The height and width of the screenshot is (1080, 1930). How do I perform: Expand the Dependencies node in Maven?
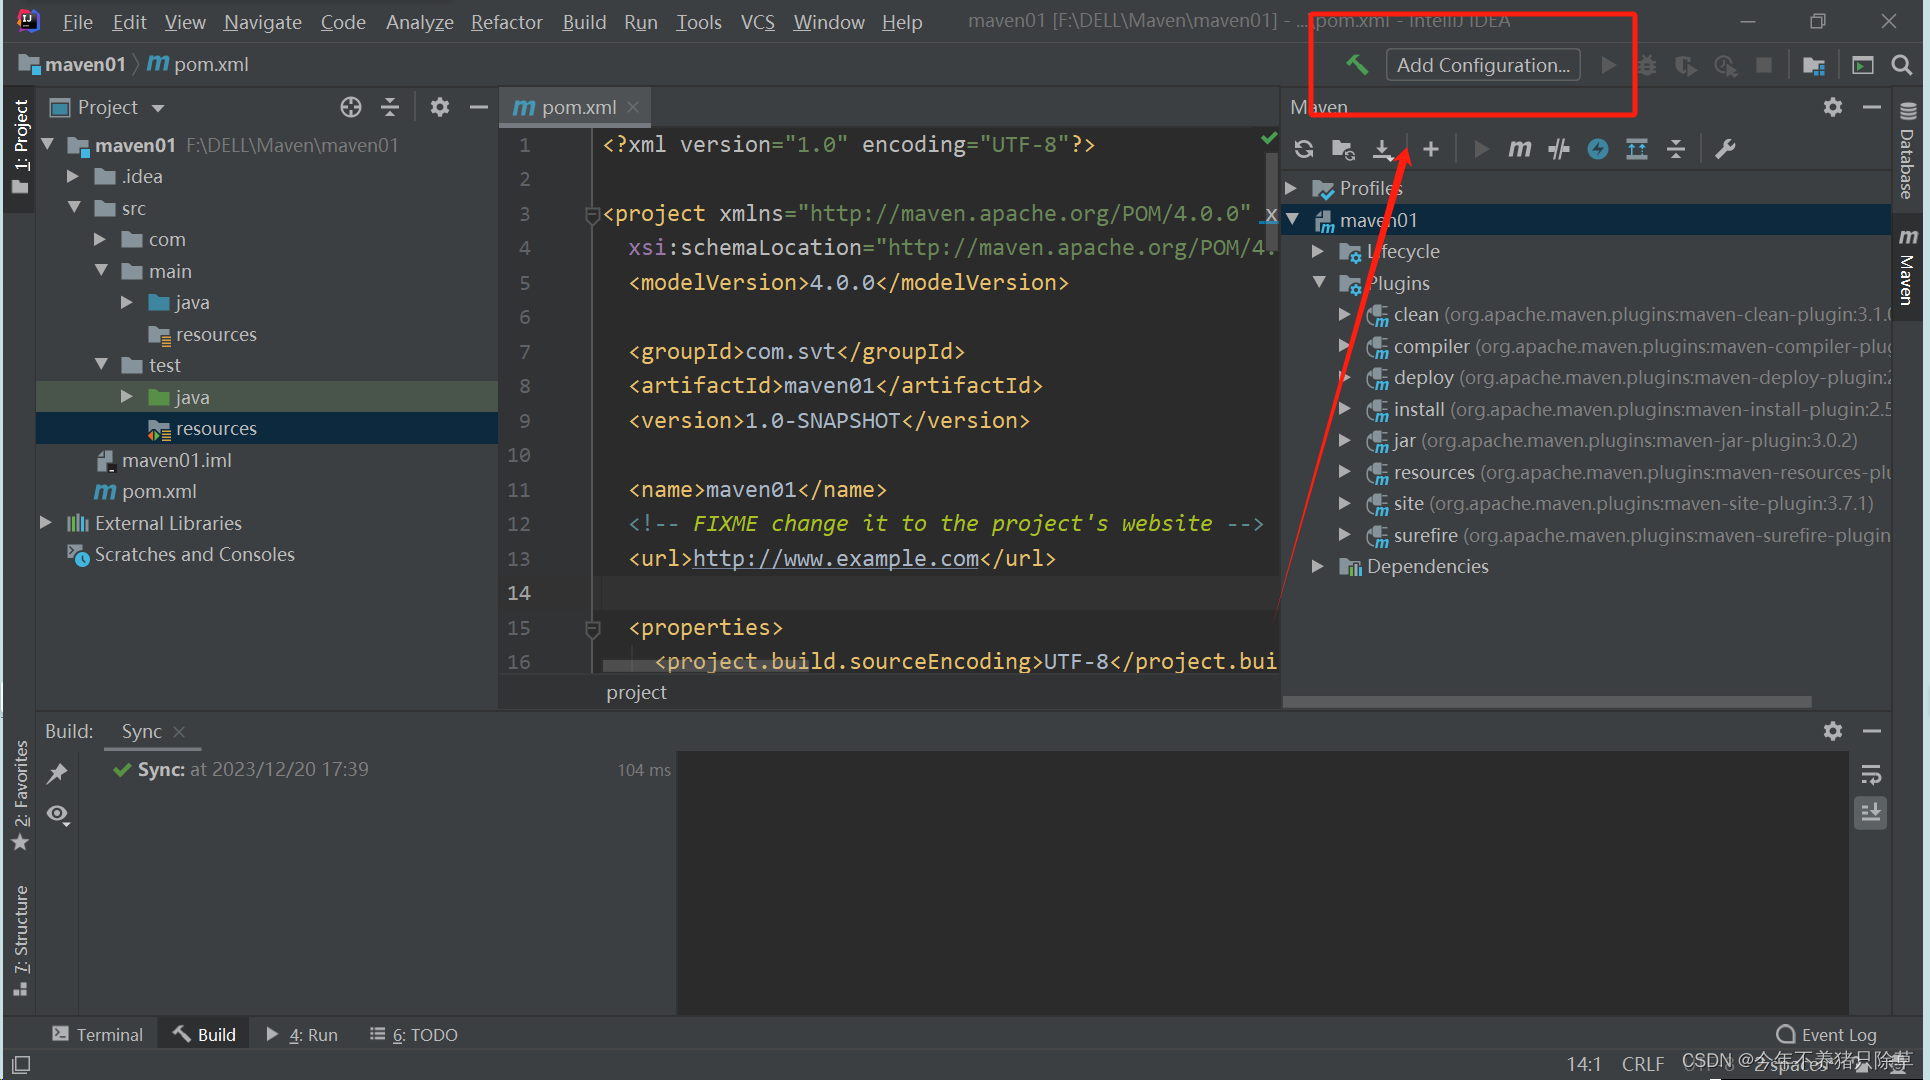point(1318,566)
